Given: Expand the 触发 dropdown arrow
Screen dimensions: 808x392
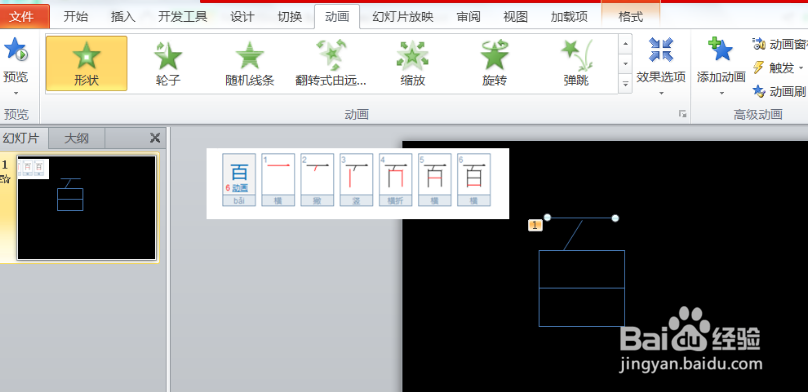Looking at the screenshot, I should [x=801, y=68].
